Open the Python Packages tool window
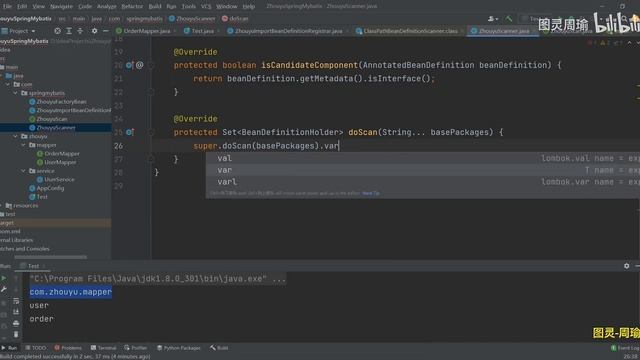The width and height of the screenshot is (640, 360). [x=179, y=348]
